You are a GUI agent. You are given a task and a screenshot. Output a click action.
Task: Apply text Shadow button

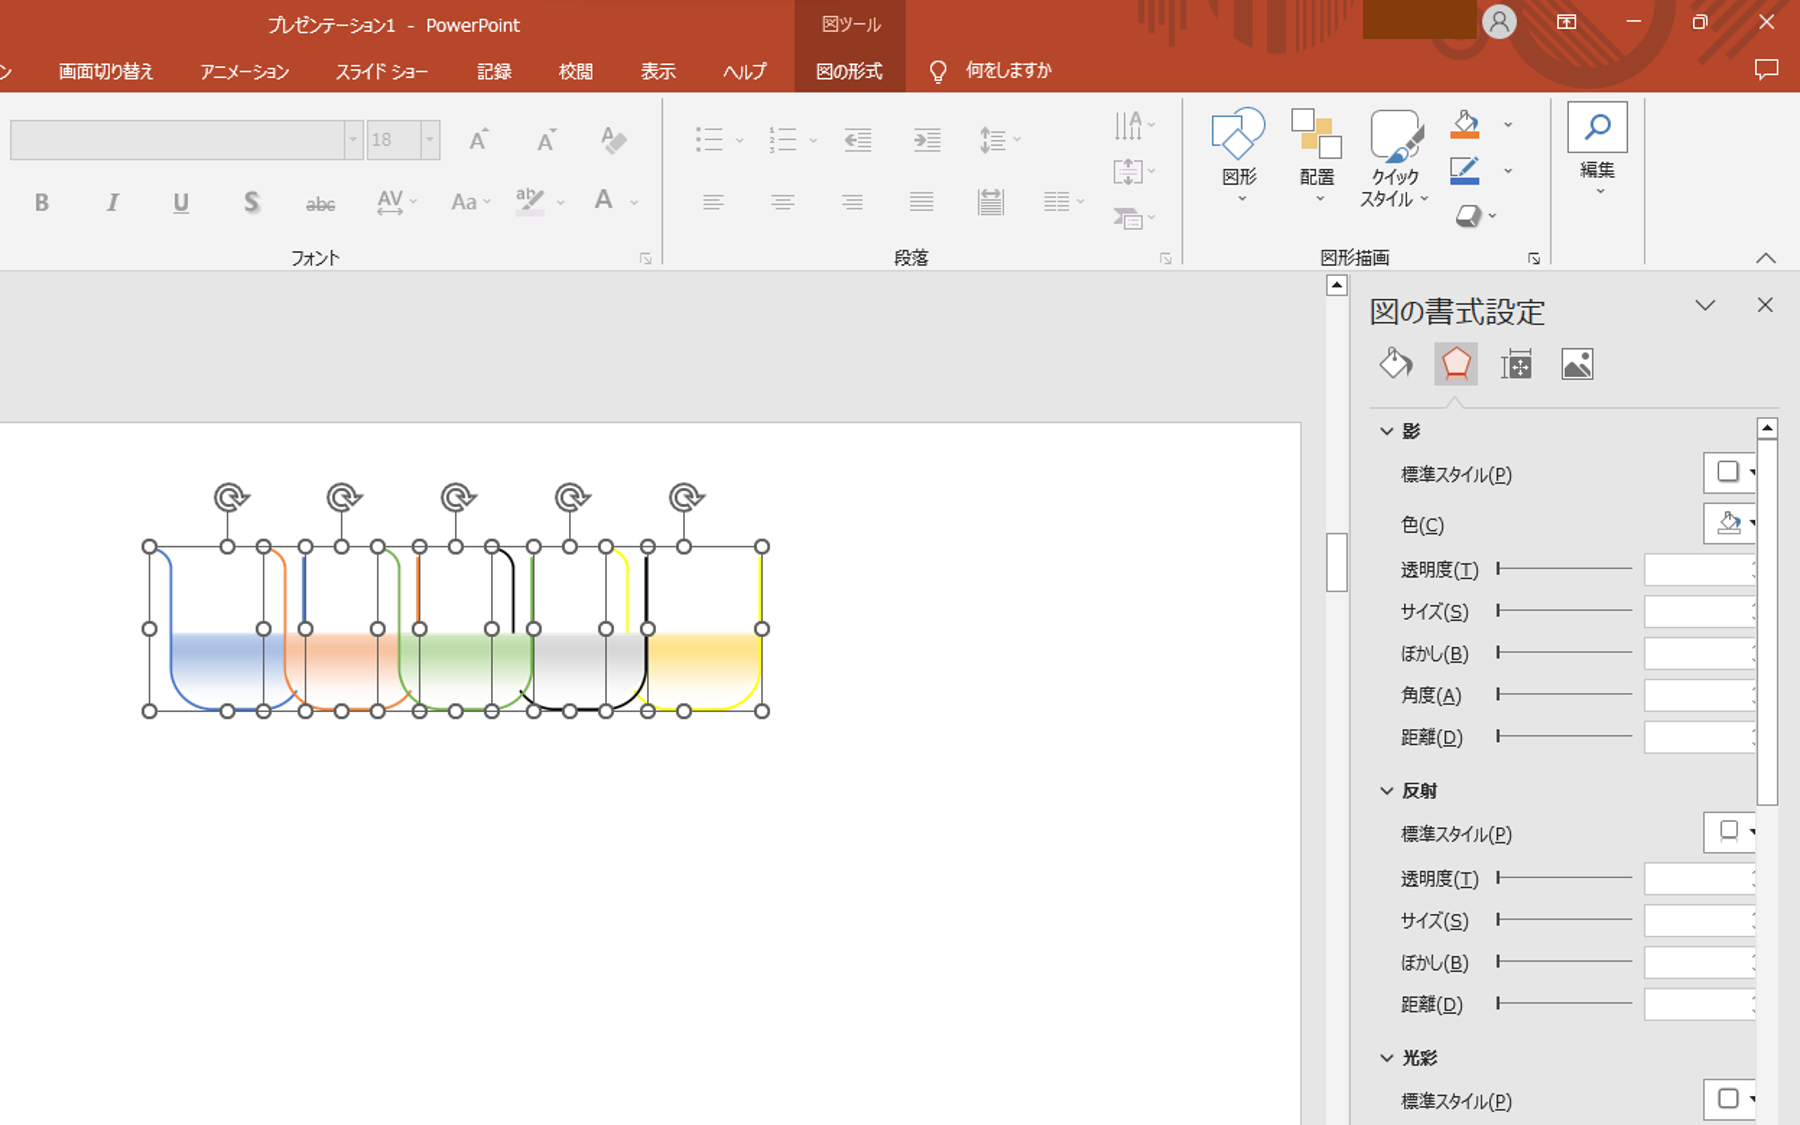click(x=251, y=202)
